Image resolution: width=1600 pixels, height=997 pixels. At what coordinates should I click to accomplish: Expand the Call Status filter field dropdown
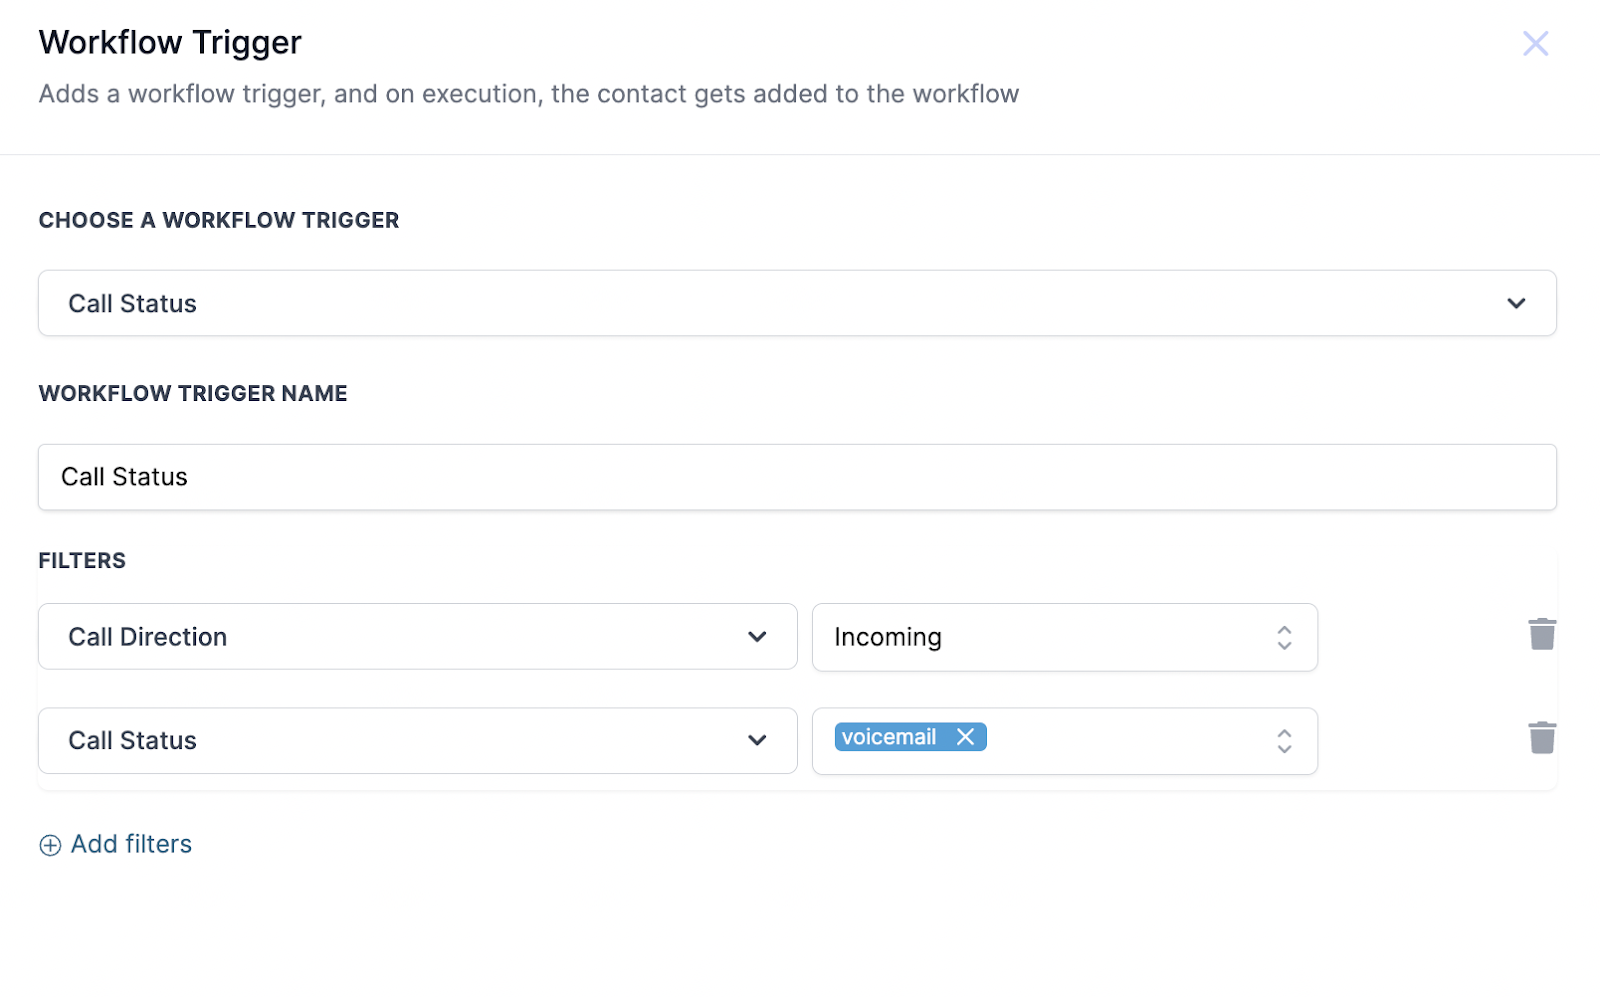click(417, 741)
